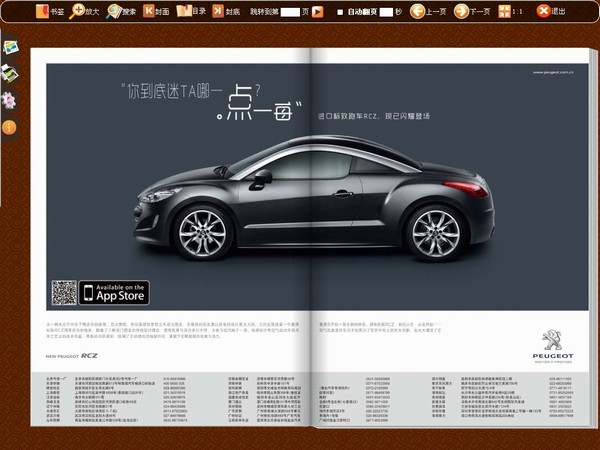Go to next page with 下一页
The image size is (600, 450).
point(471,11)
